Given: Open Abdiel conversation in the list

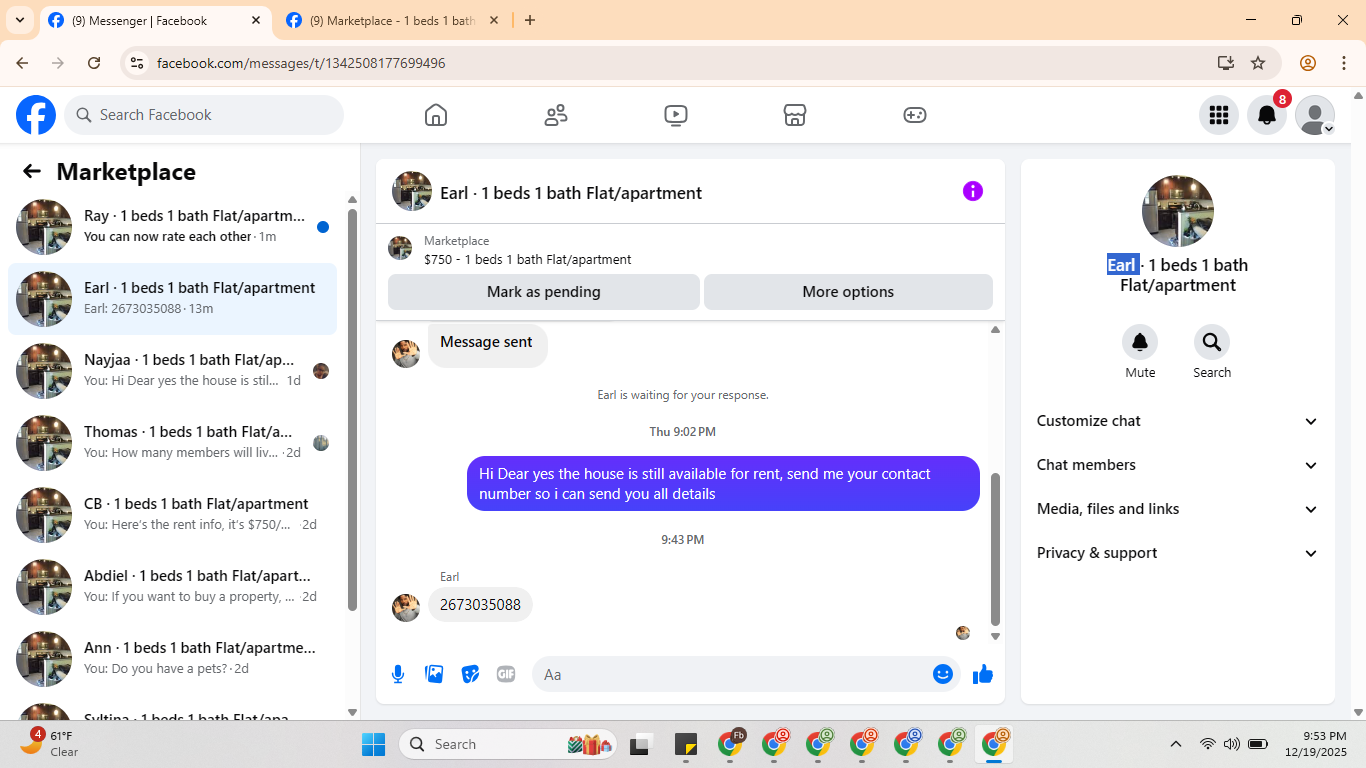Looking at the screenshot, I should click(x=172, y=587).
